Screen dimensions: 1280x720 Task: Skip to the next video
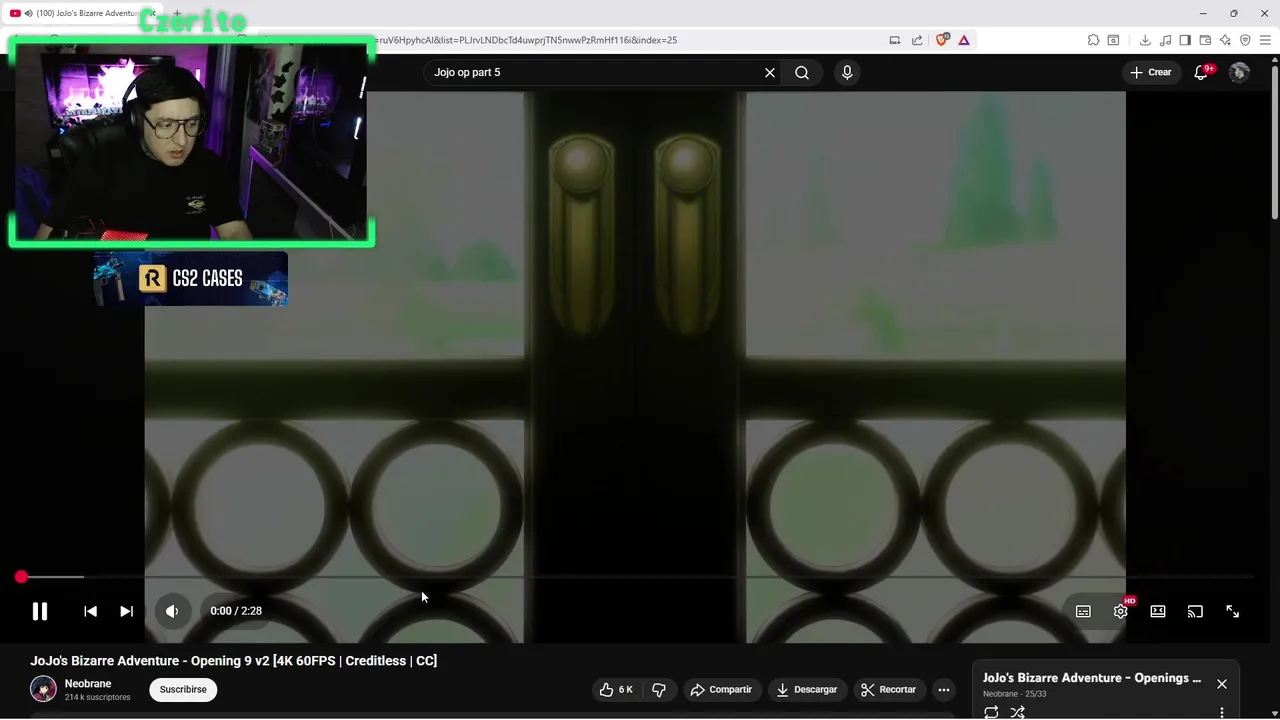pos(126,611)
